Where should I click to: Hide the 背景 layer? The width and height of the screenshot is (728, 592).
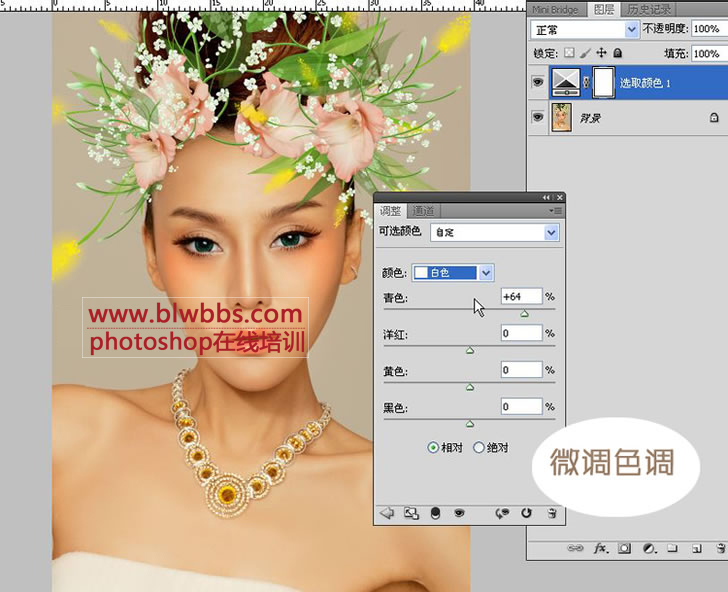pyautogui.click(x=538, y=117)
